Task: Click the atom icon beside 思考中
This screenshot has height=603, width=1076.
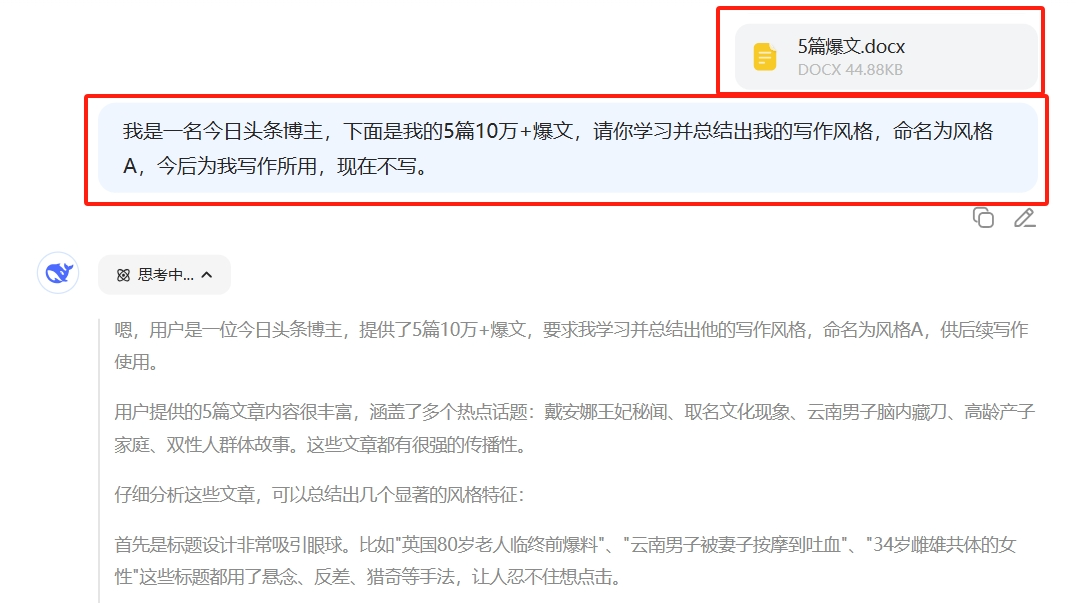Action: coord(123,275)
